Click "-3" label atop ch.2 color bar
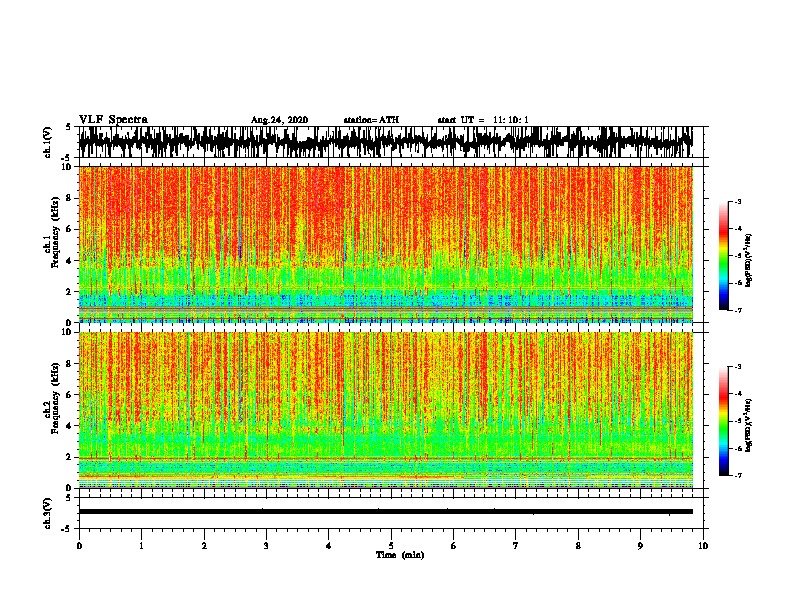Image resolution: width=792 pixels, height=612 pixels. (738, 367)
